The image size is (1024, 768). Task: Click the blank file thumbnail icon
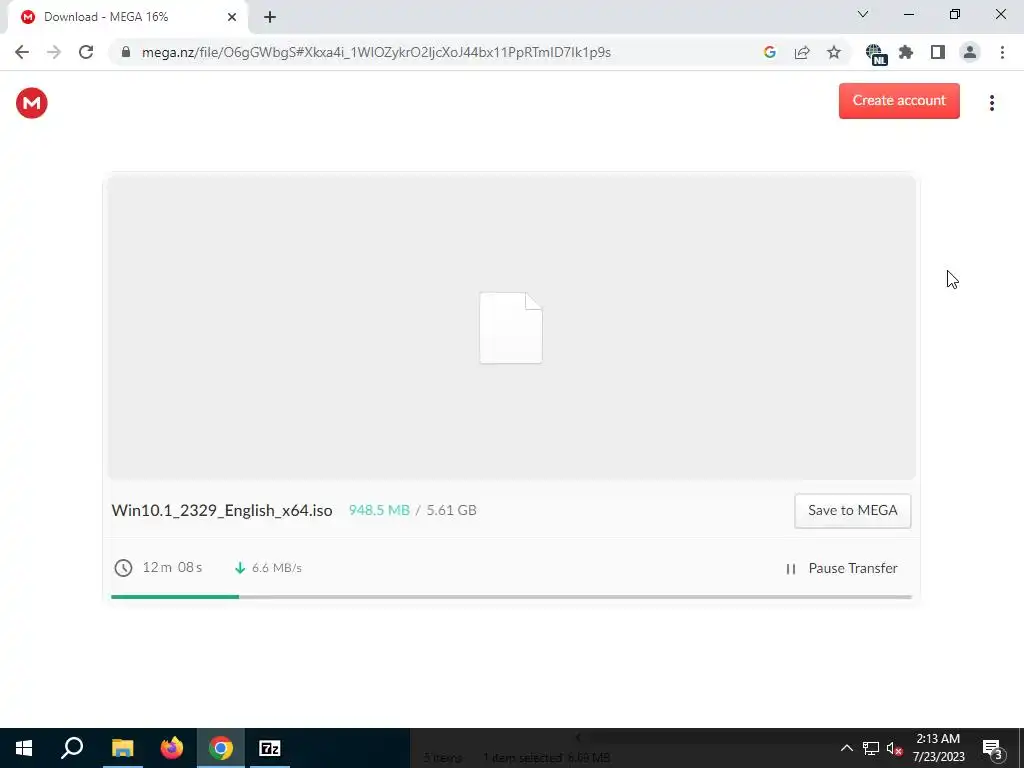point(511,328)
